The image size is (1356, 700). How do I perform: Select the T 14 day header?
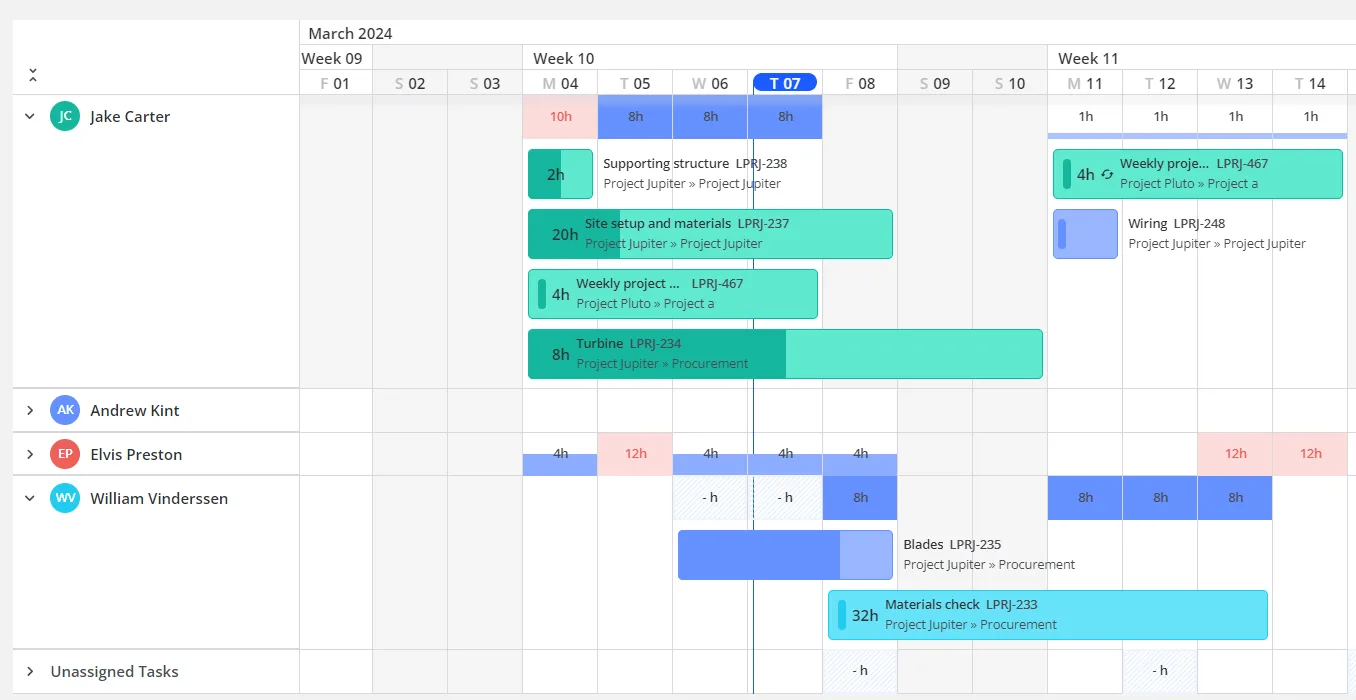(x=1310, y=83)
